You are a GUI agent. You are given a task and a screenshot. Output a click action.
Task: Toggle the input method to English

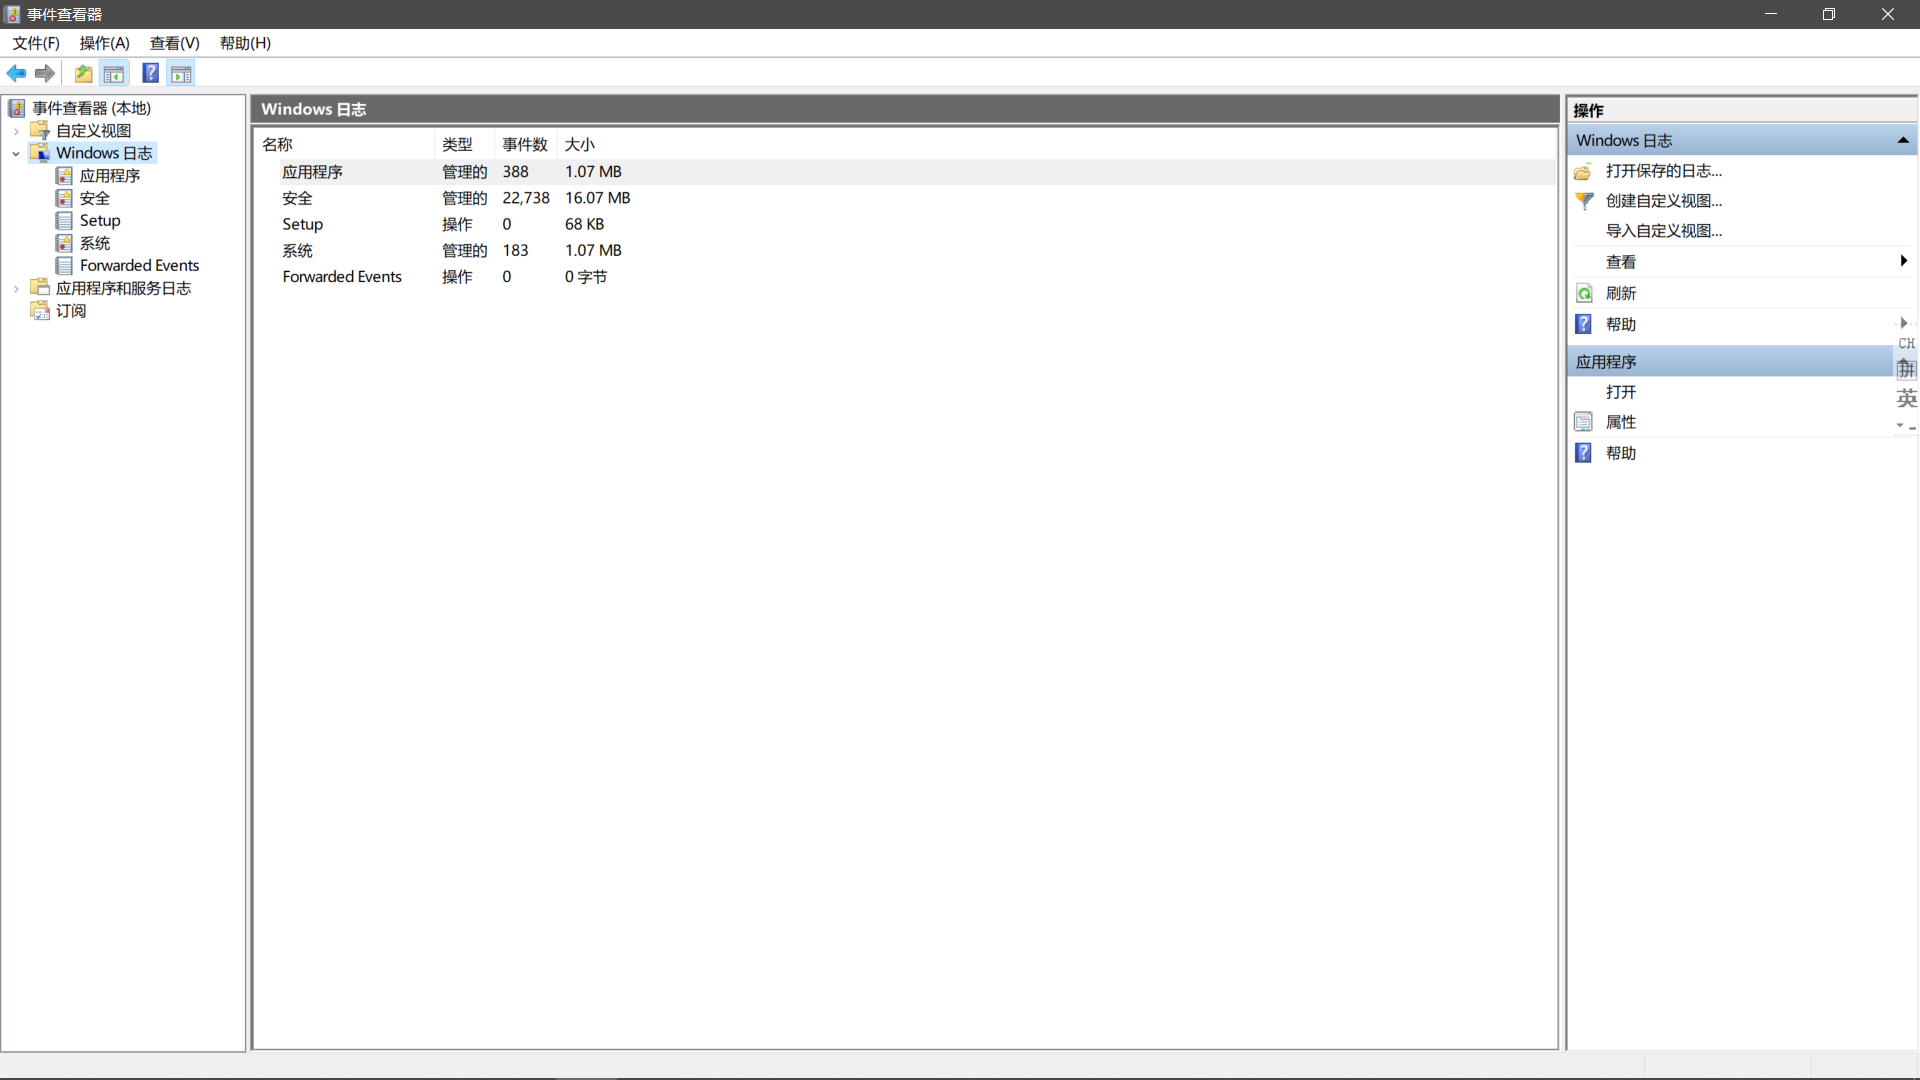(1907, 398)
